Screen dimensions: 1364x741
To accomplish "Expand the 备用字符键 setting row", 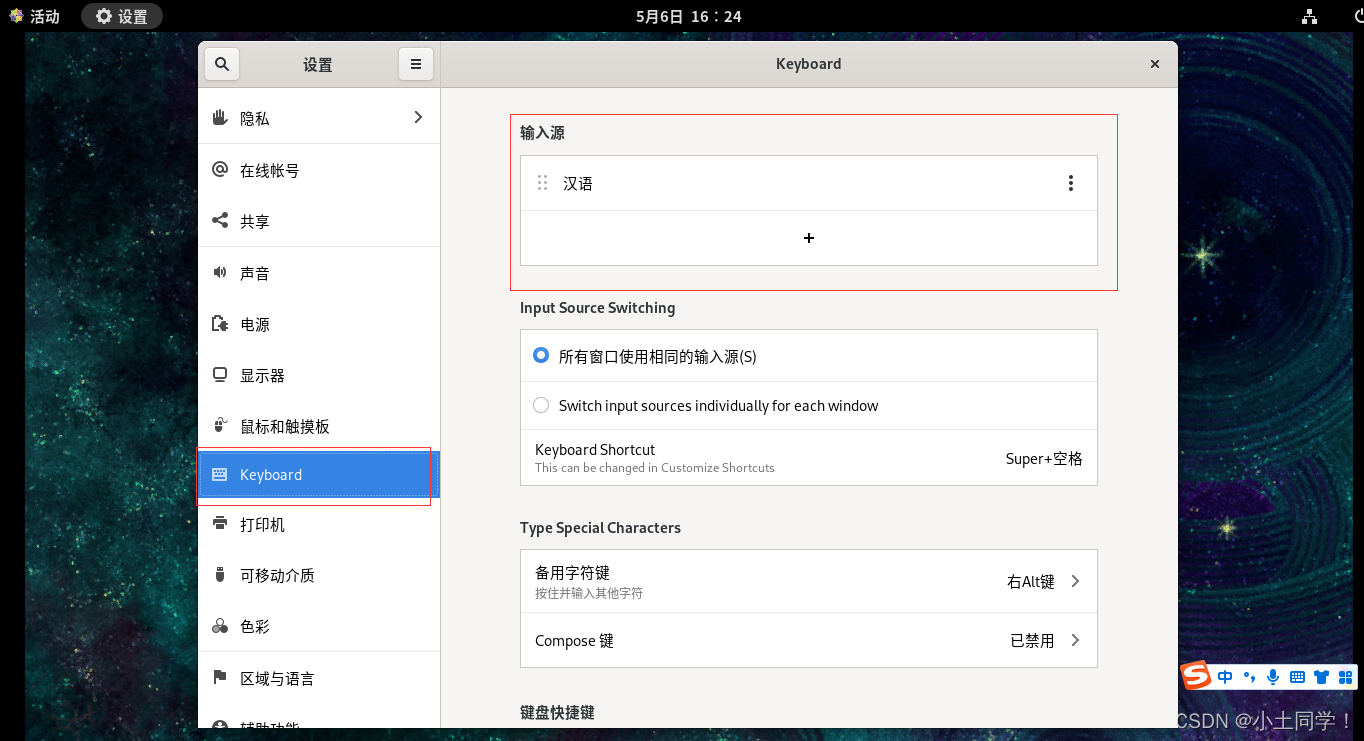I will click(808, 581).
